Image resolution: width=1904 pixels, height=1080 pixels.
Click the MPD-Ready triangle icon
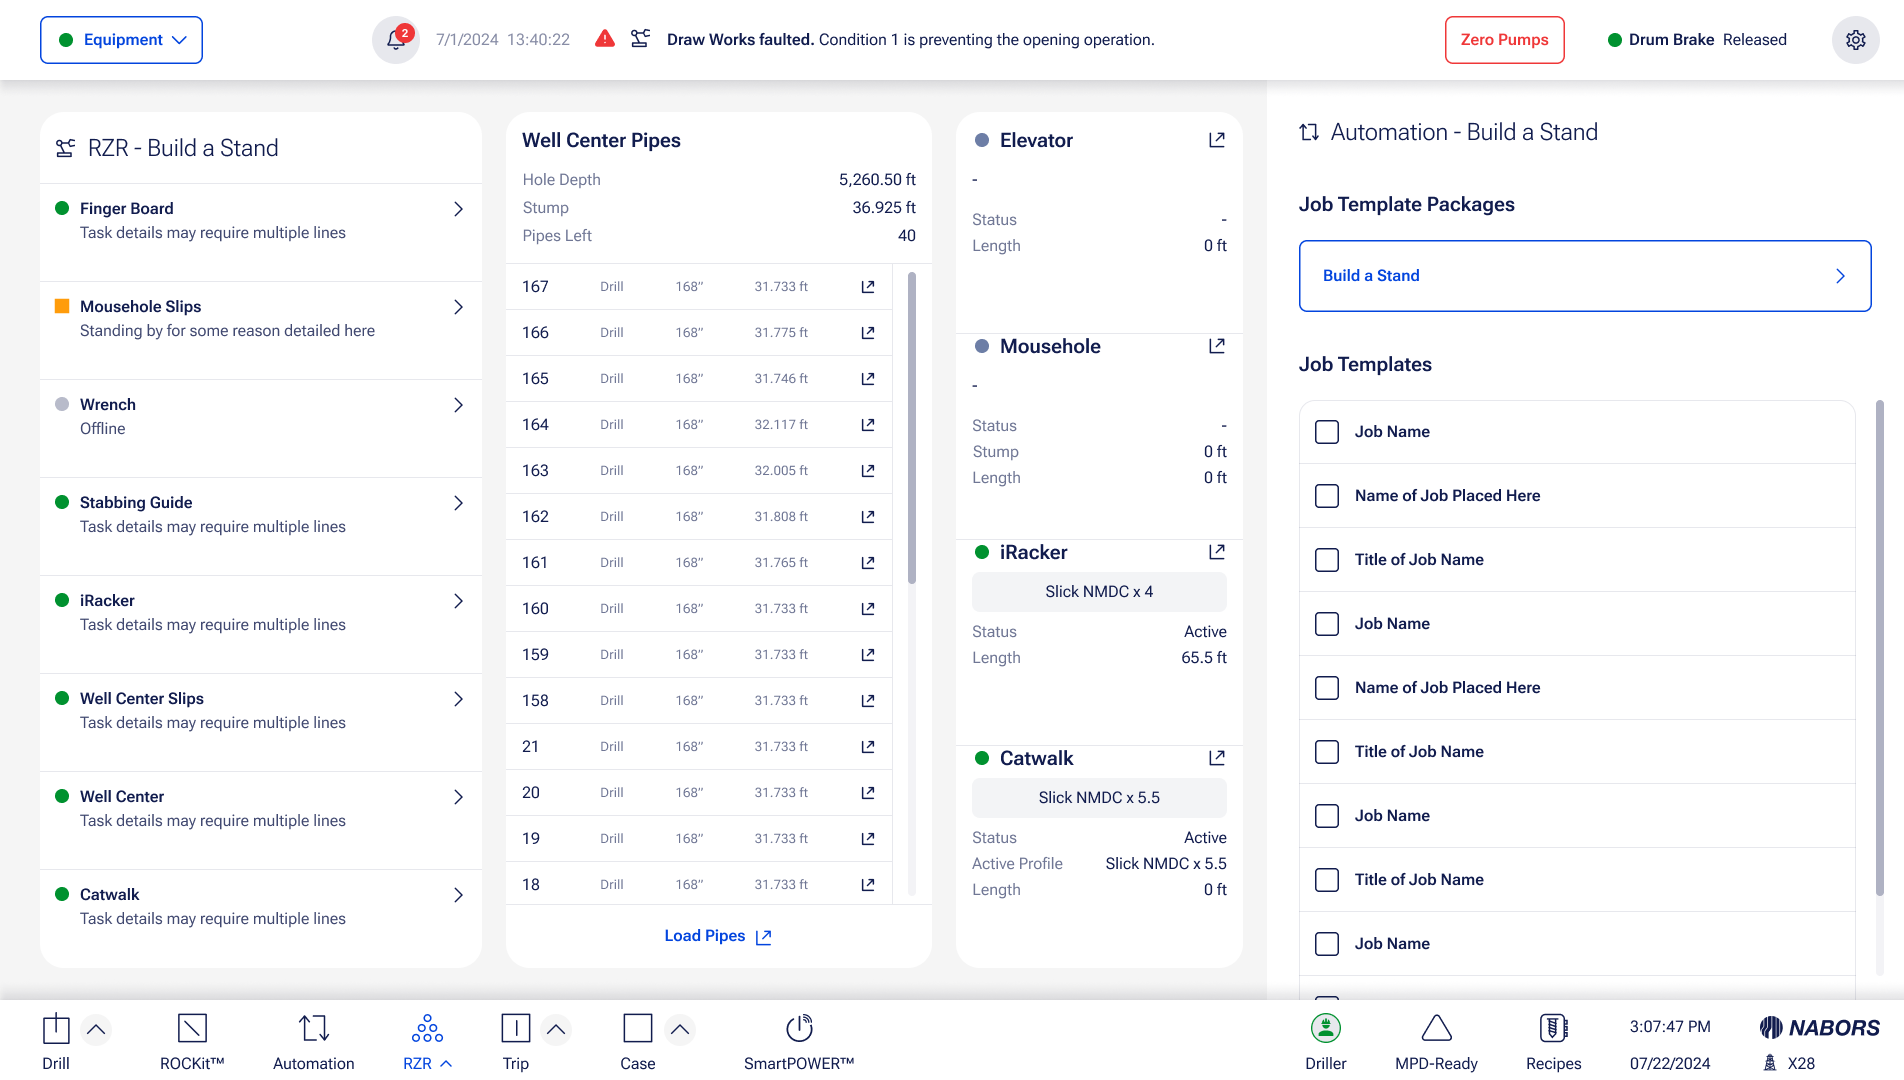1437,1028
